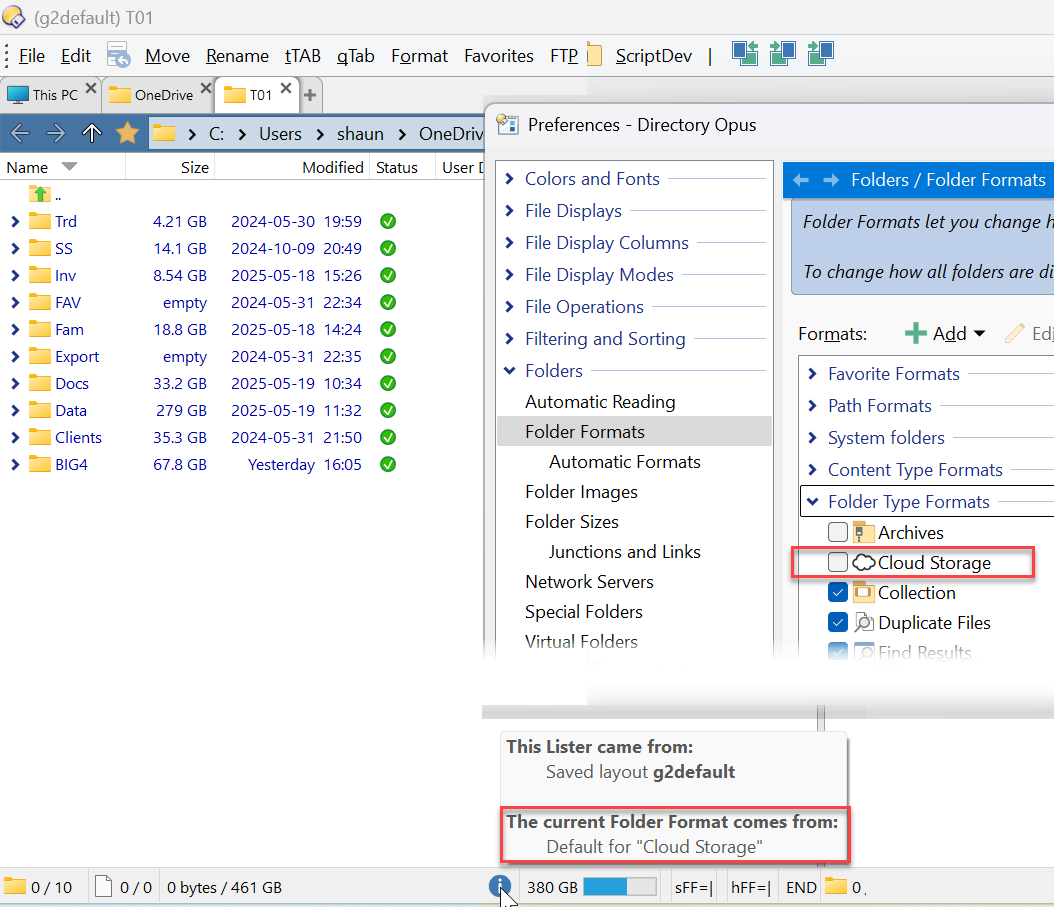Navigate back with the left arrow
This screenshot has width=1054, height=907.
[x=20, y=133]
